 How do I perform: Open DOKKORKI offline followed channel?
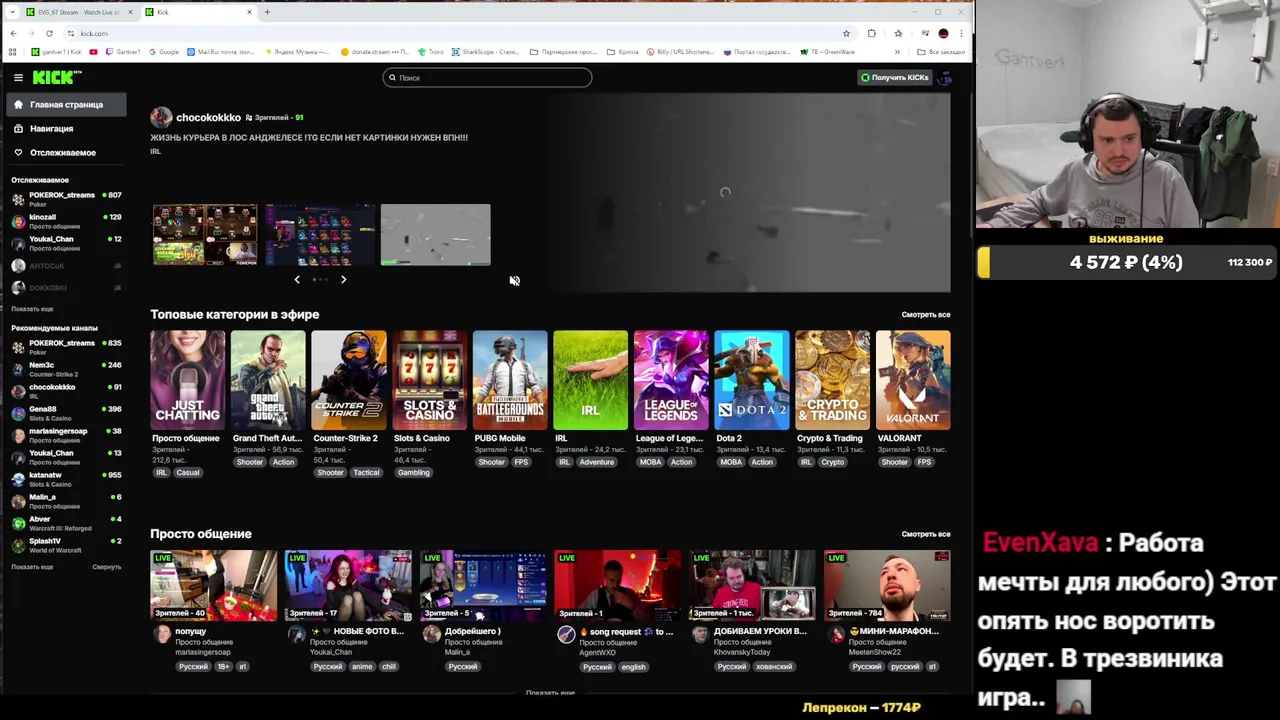[65, 288]
